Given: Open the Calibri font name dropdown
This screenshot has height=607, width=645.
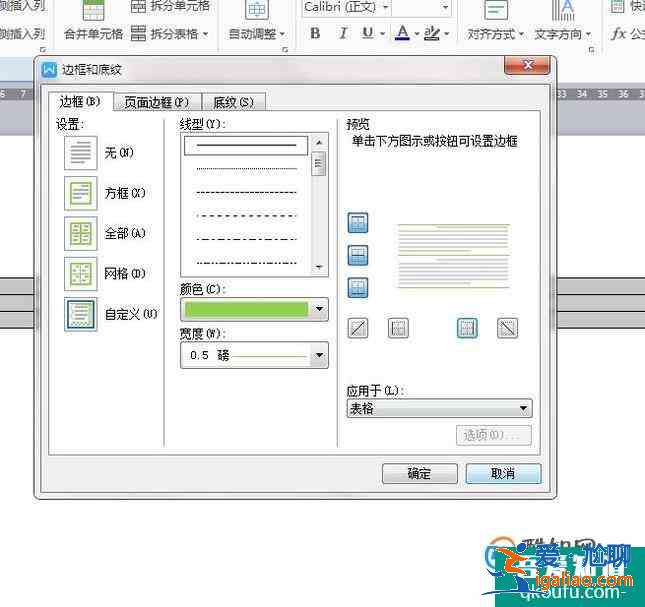Looking at the screenshot, I should coord(385,7).
